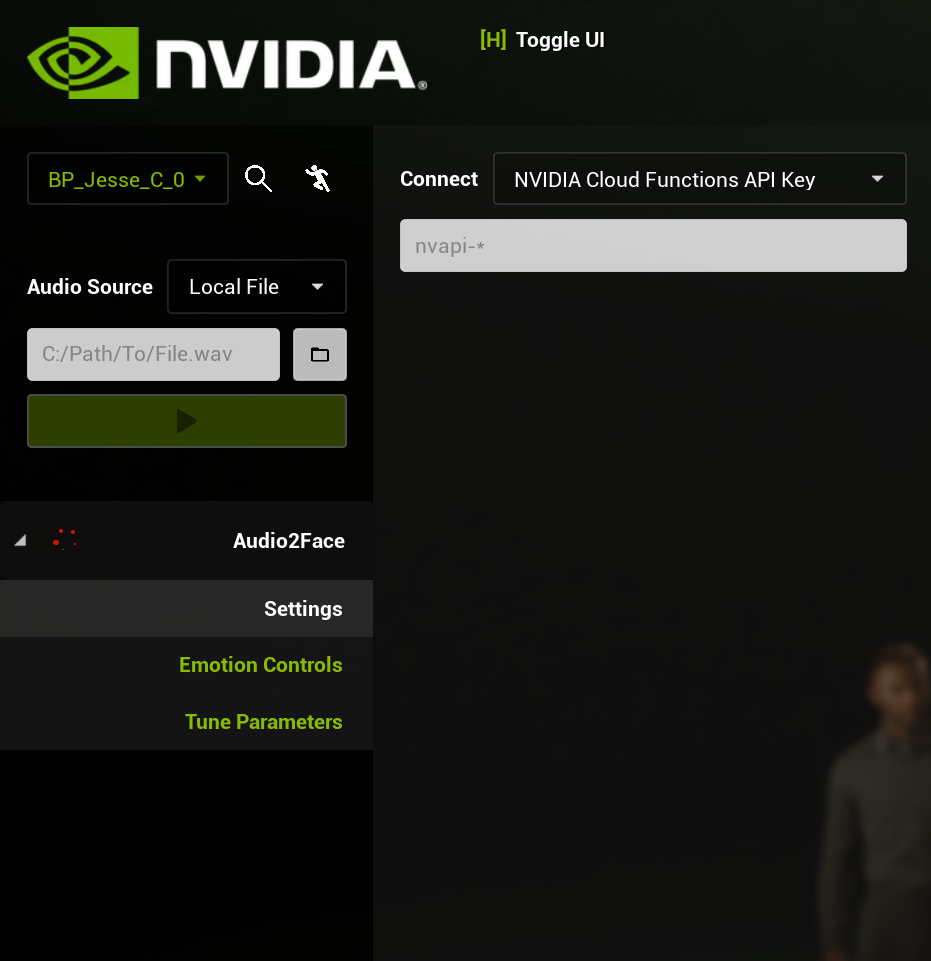
Task: Open the NVIDIA Cloud Functions API Key dropdown
Action: click(x=699, y=178)
